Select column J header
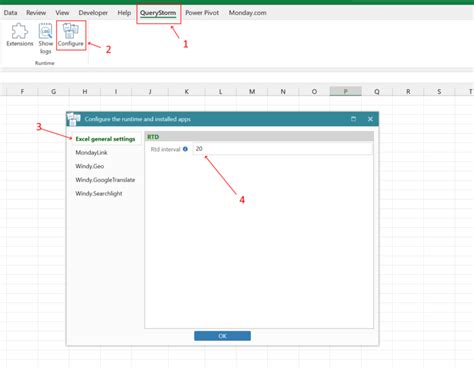 (150, 91)
